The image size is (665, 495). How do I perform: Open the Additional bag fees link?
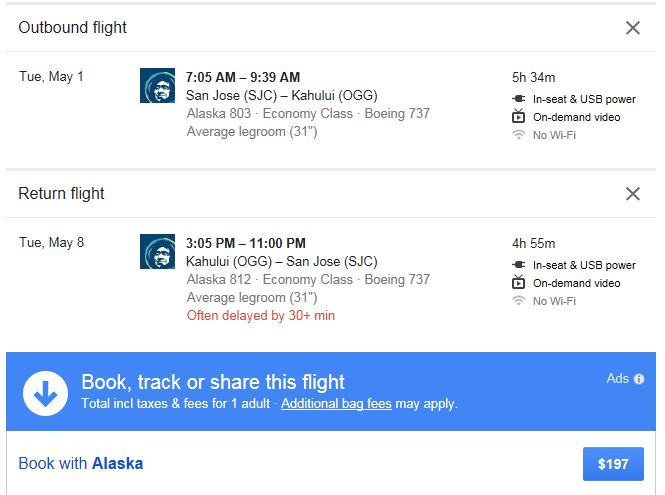click(335, 404)
